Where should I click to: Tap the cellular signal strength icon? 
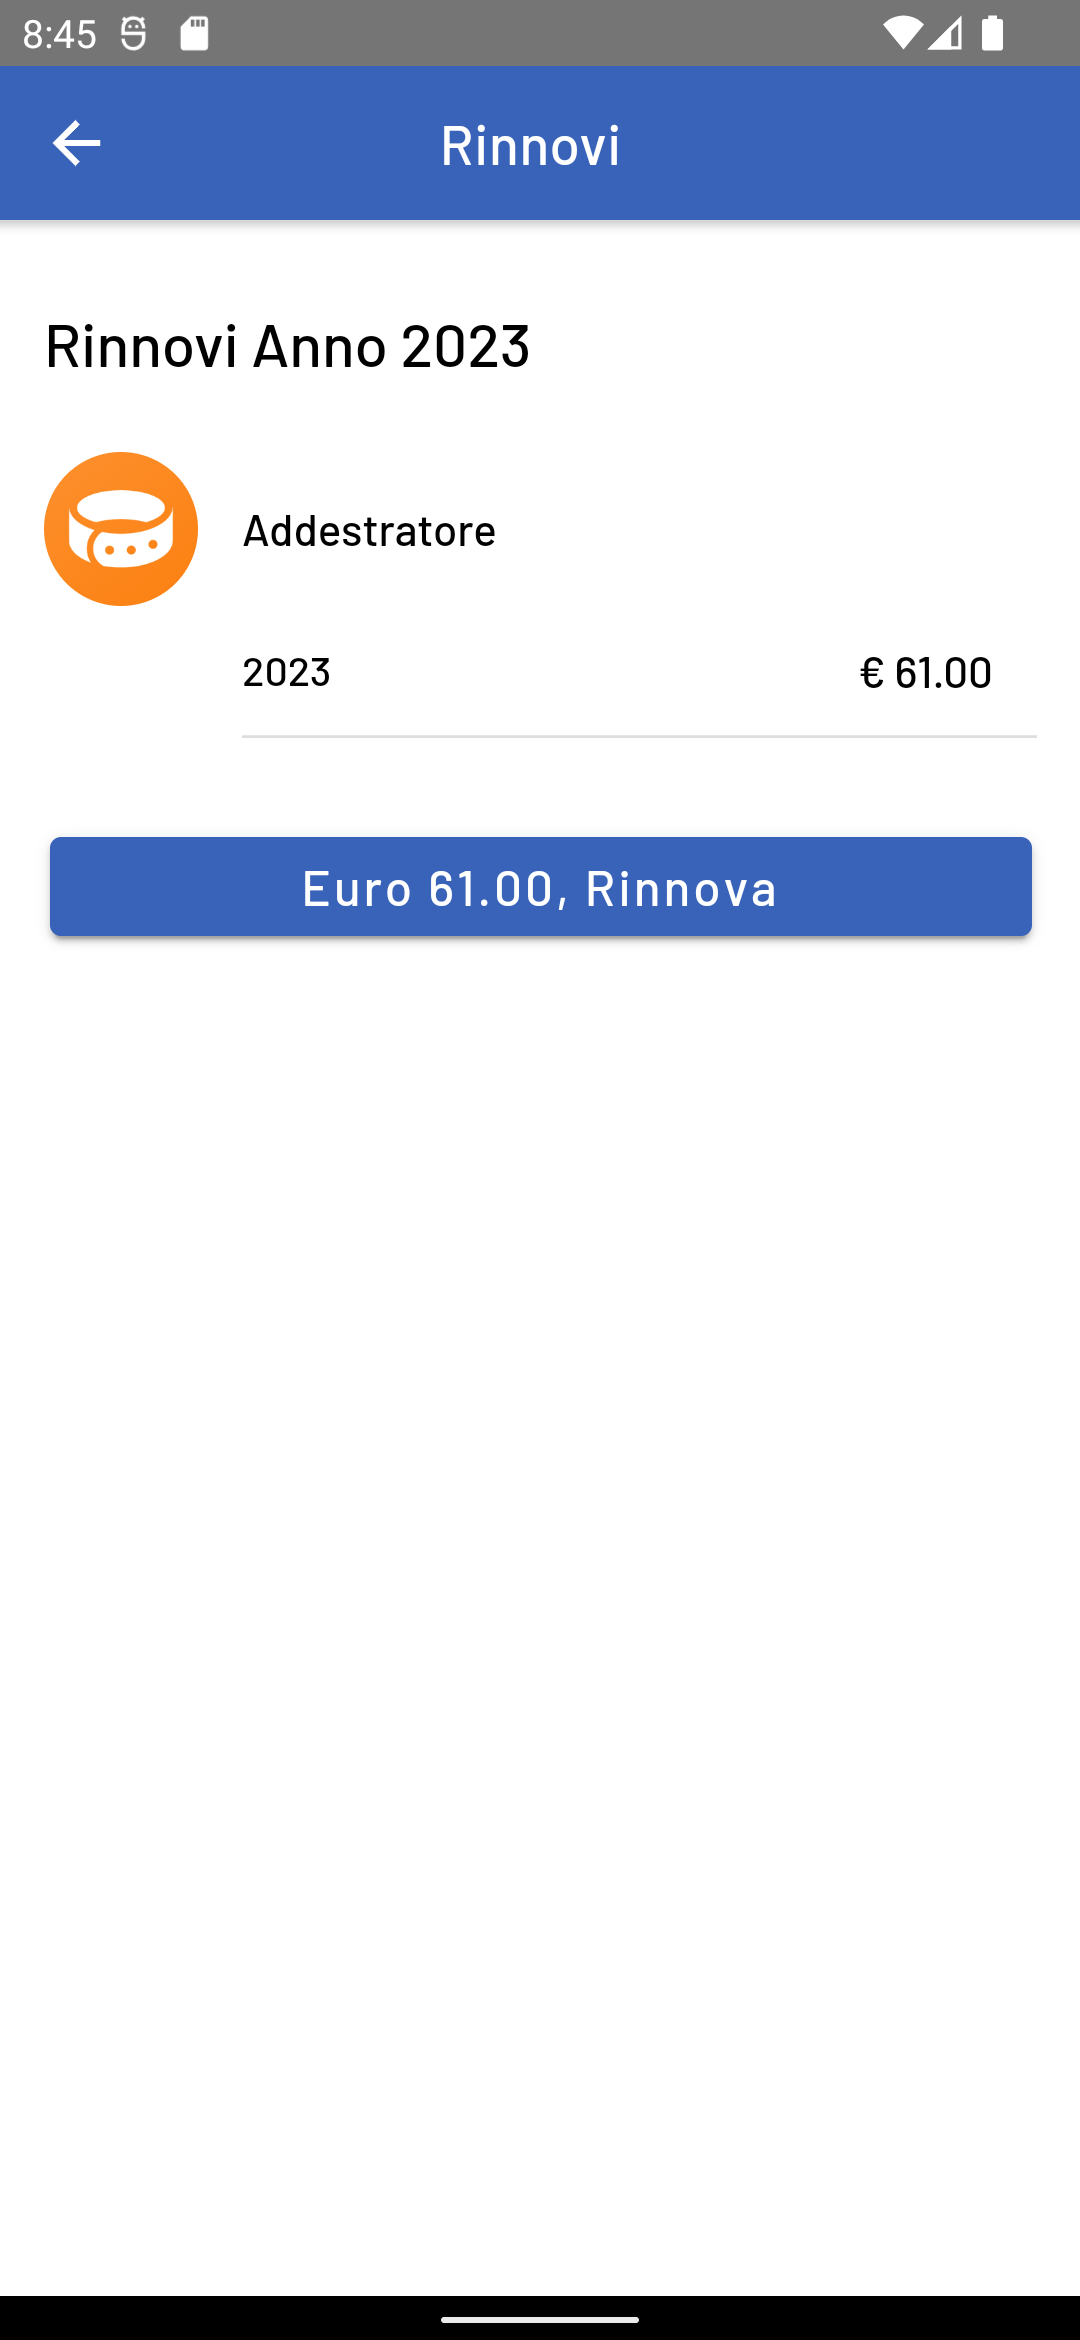point(945,33)
